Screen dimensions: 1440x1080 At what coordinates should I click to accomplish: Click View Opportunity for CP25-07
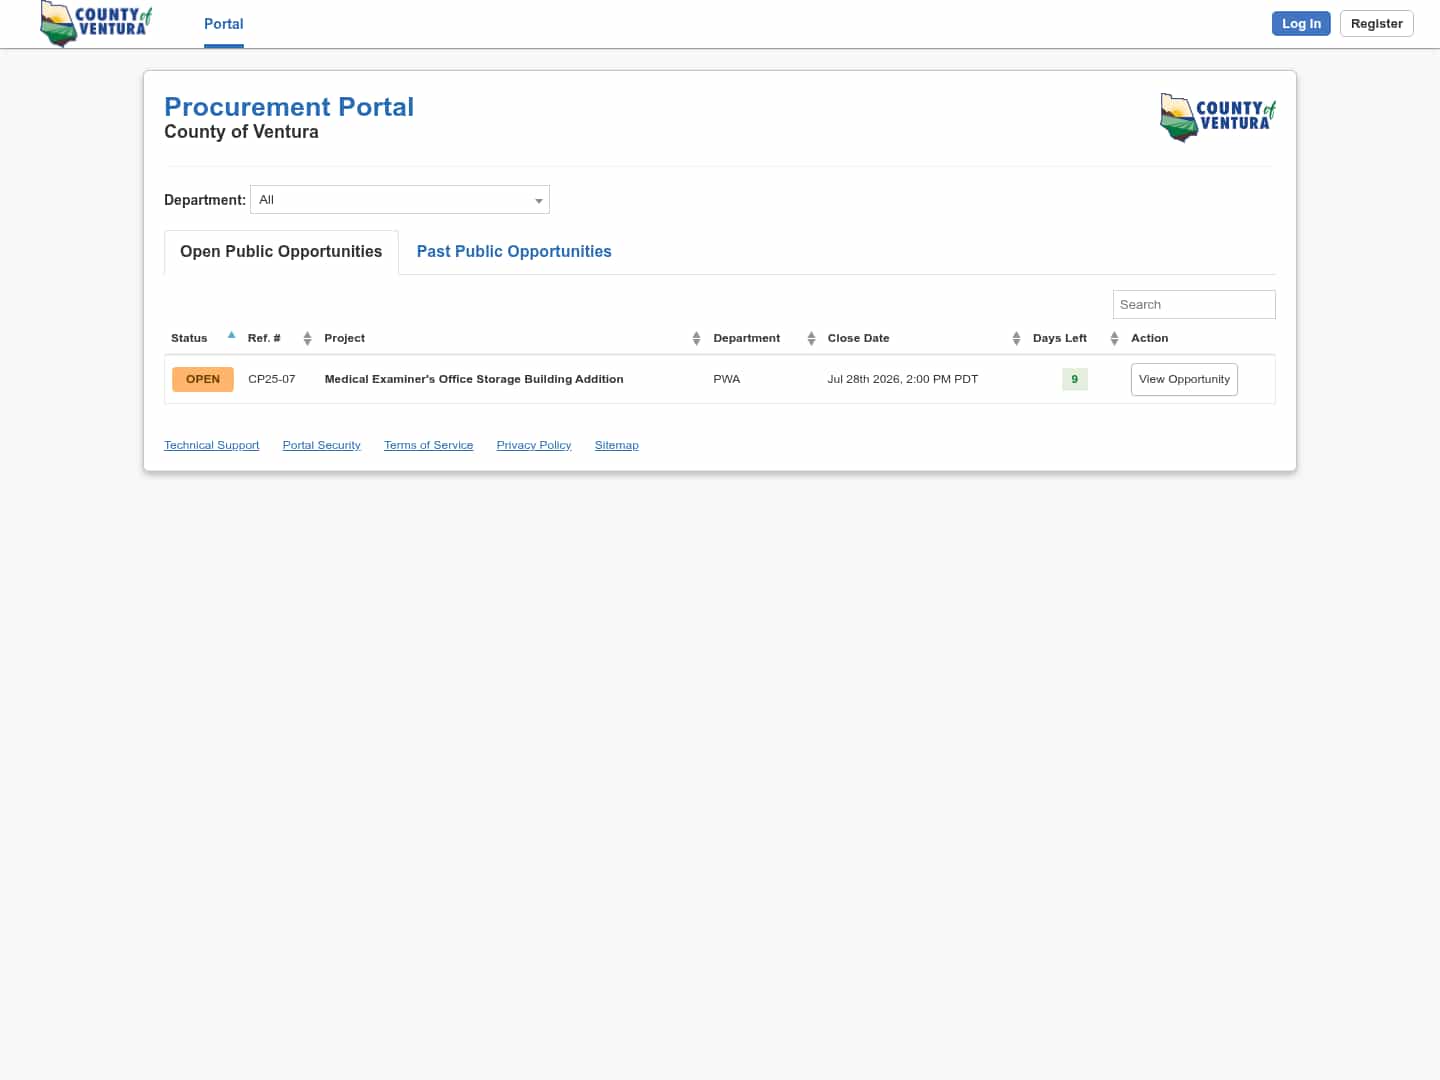point(1184,379)
